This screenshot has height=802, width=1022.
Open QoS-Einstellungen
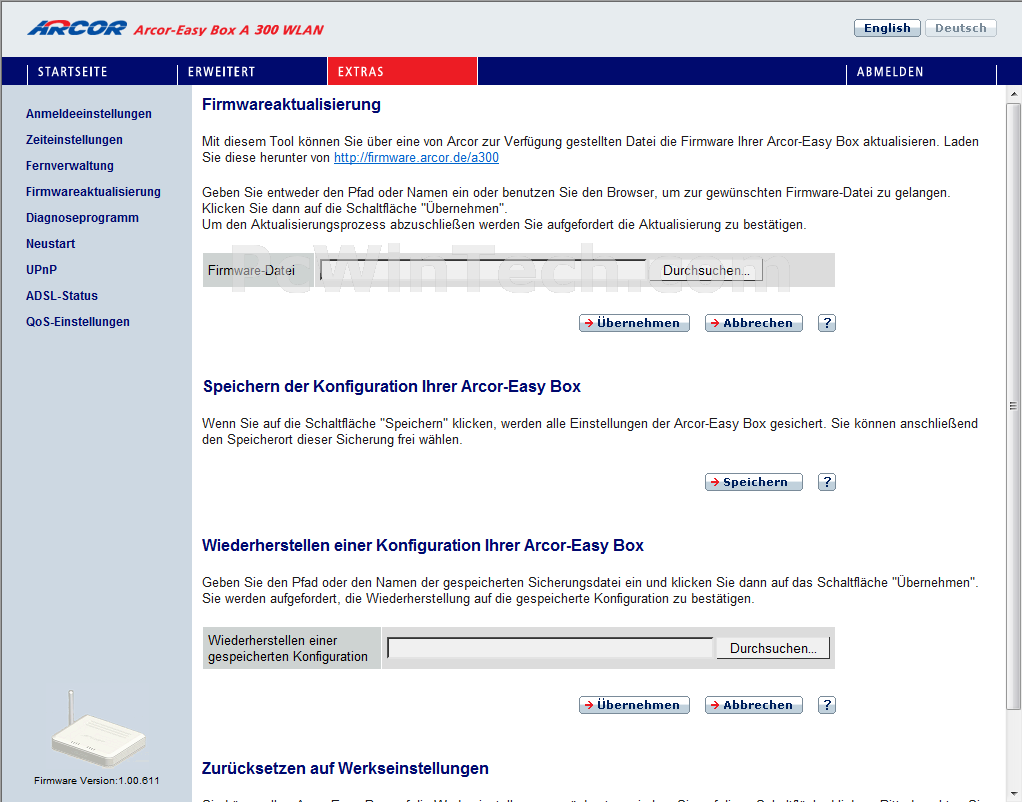click(78, 321)
